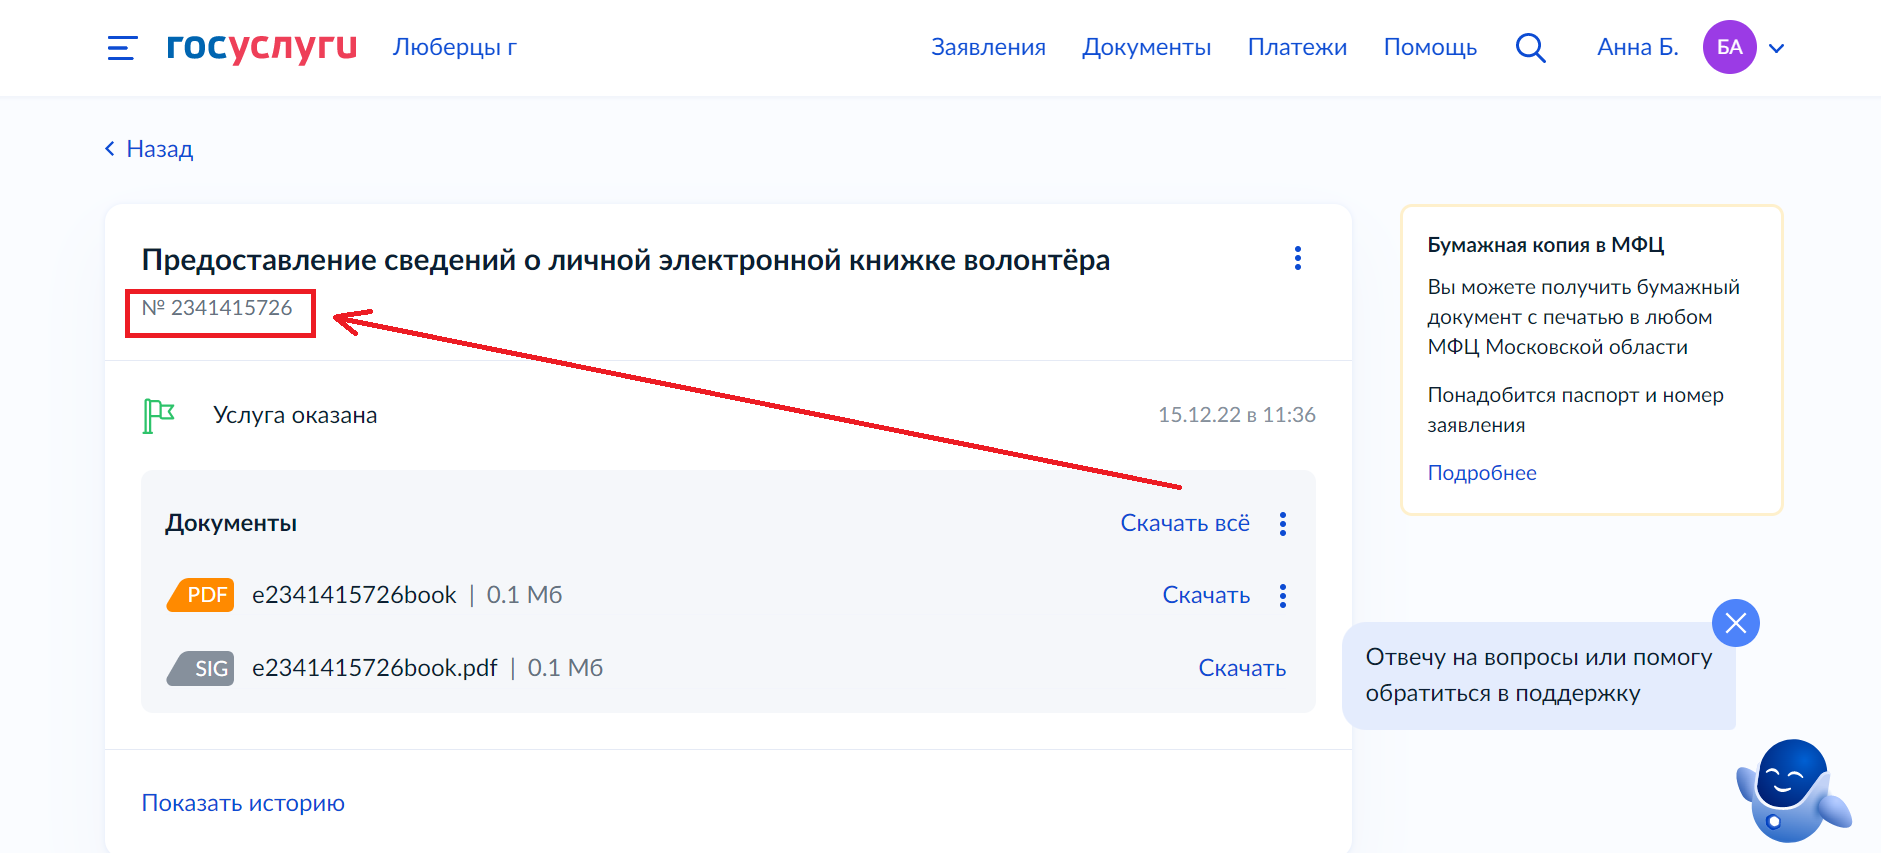Viewport: 1881px width, 853px height.
Task: Change location Люберцы г
Action: pos(455,47)
